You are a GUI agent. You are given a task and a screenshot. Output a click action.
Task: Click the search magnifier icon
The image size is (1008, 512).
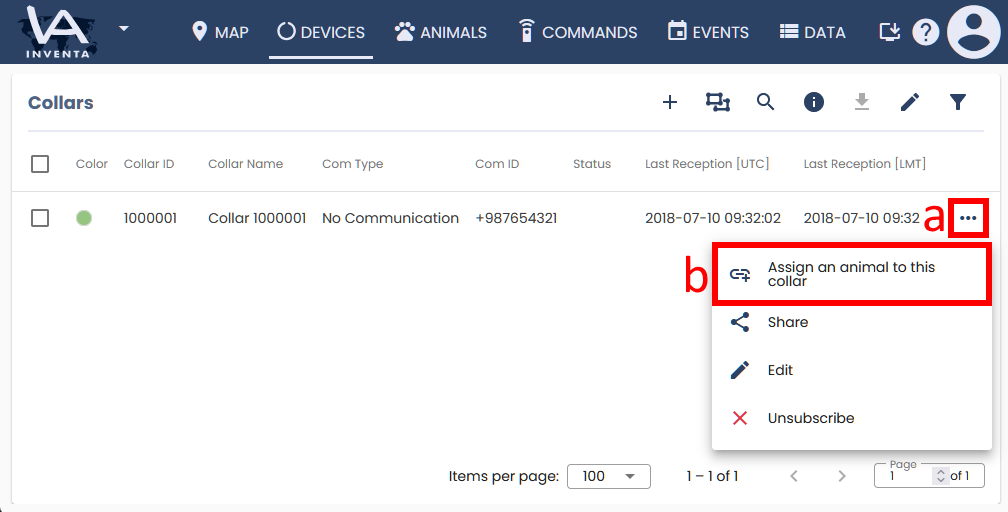click(766, 102)
